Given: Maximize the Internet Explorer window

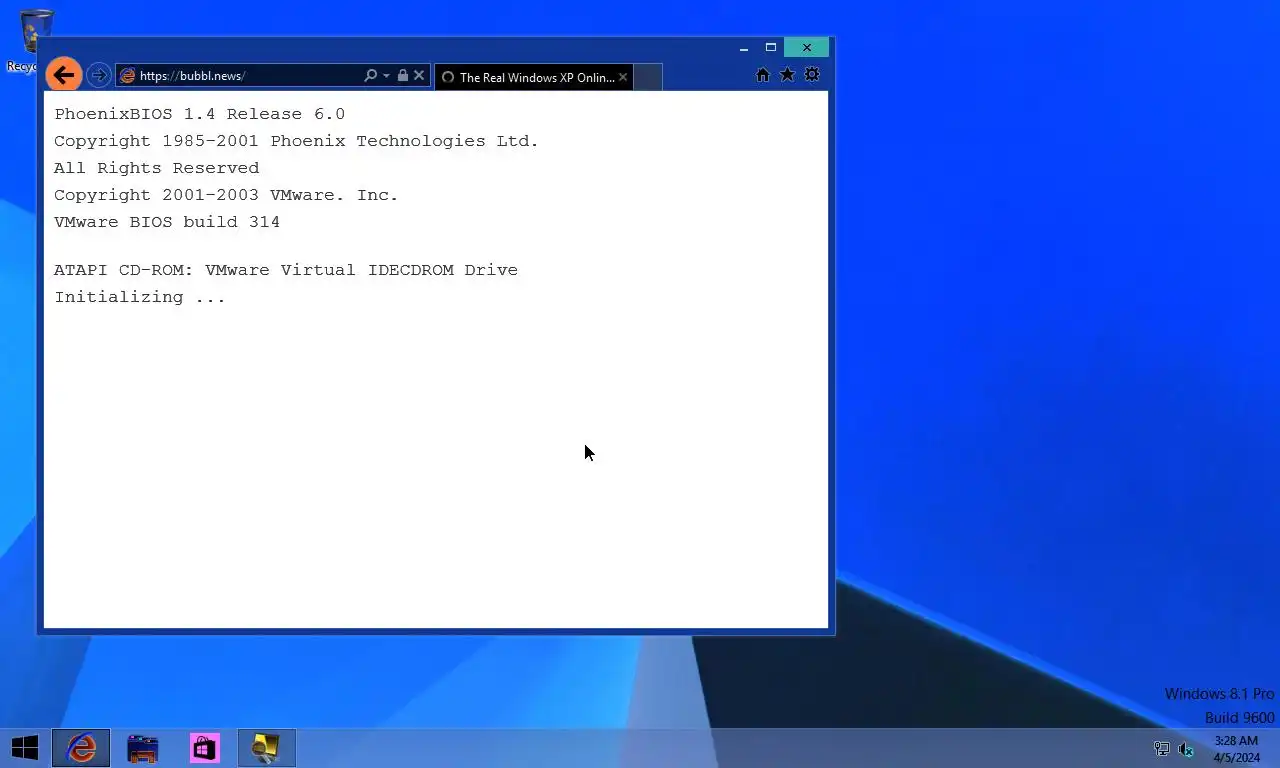Looking at the screenshot, I should coord(771,48).
